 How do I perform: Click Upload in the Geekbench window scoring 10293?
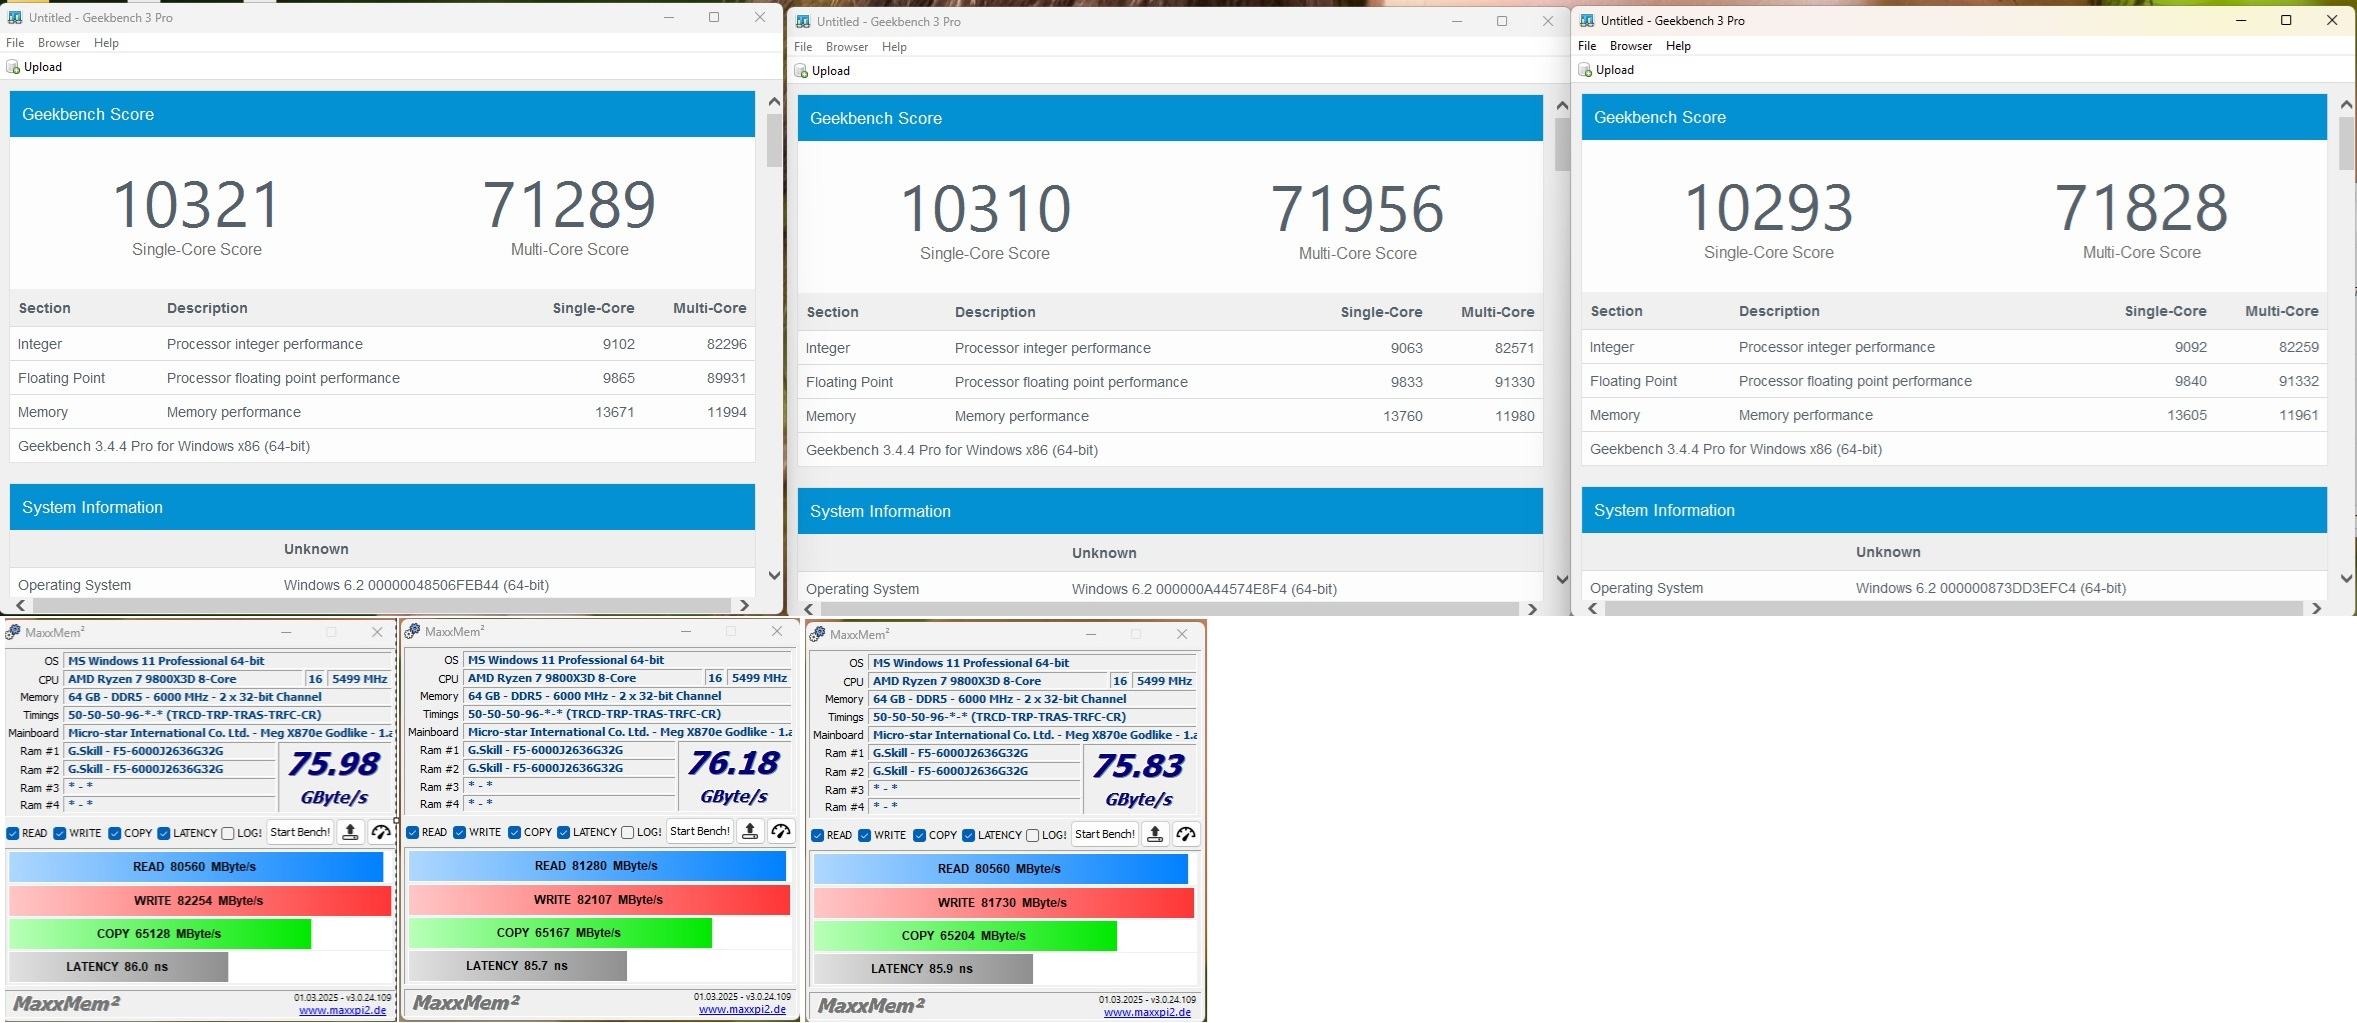(x=1607, y=70)
